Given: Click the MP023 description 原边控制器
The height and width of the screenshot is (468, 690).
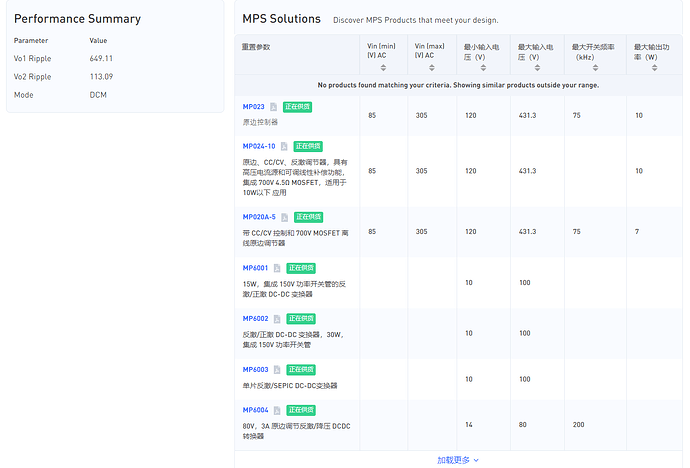Looking at the screenshot, I should (x=260, y=122).
